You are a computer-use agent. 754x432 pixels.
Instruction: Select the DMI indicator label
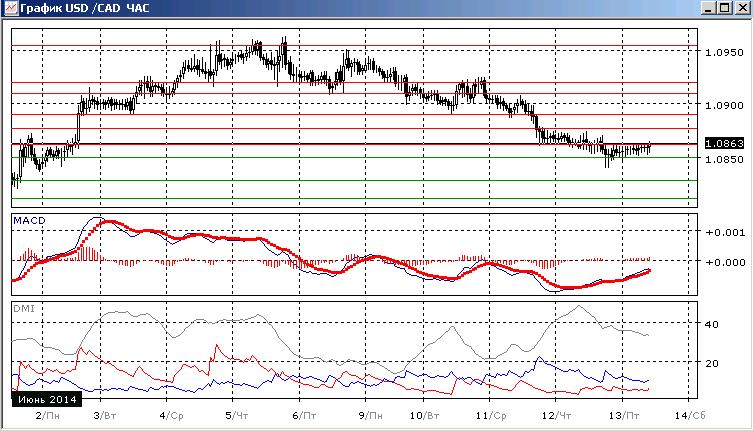coord(24,309)
